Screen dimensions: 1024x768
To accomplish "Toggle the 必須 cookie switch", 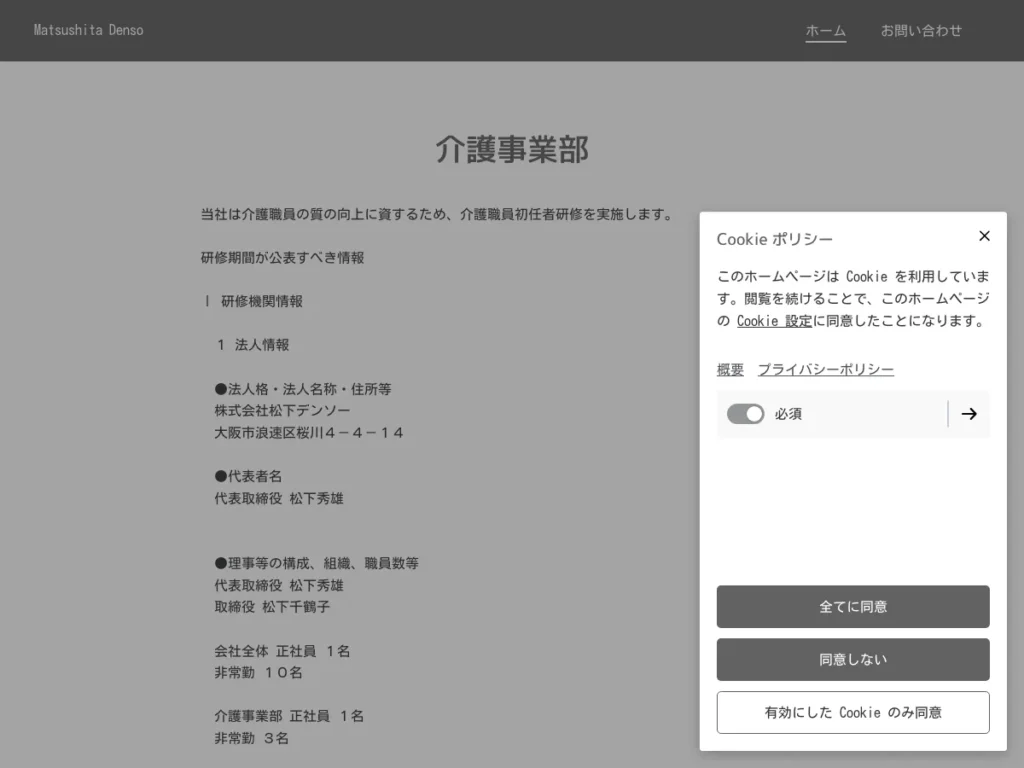I will pos(745,414).
